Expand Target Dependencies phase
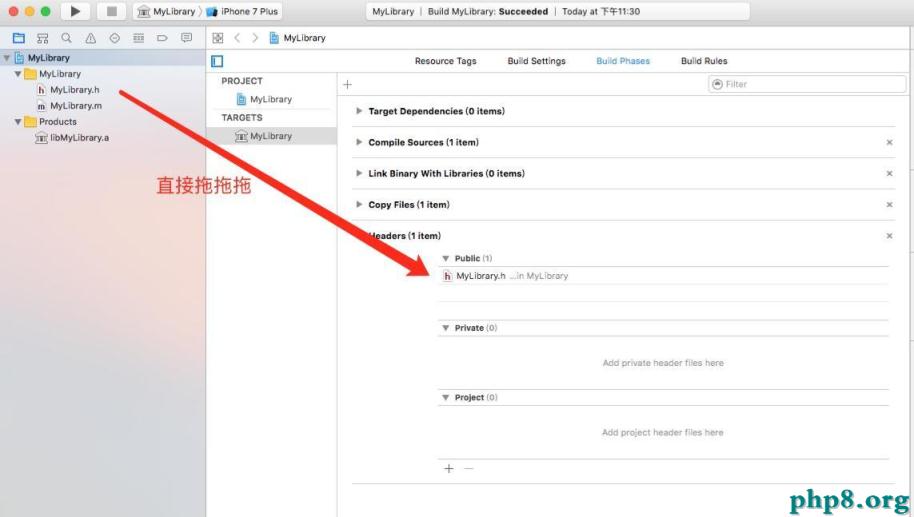 tap(359, 111)
